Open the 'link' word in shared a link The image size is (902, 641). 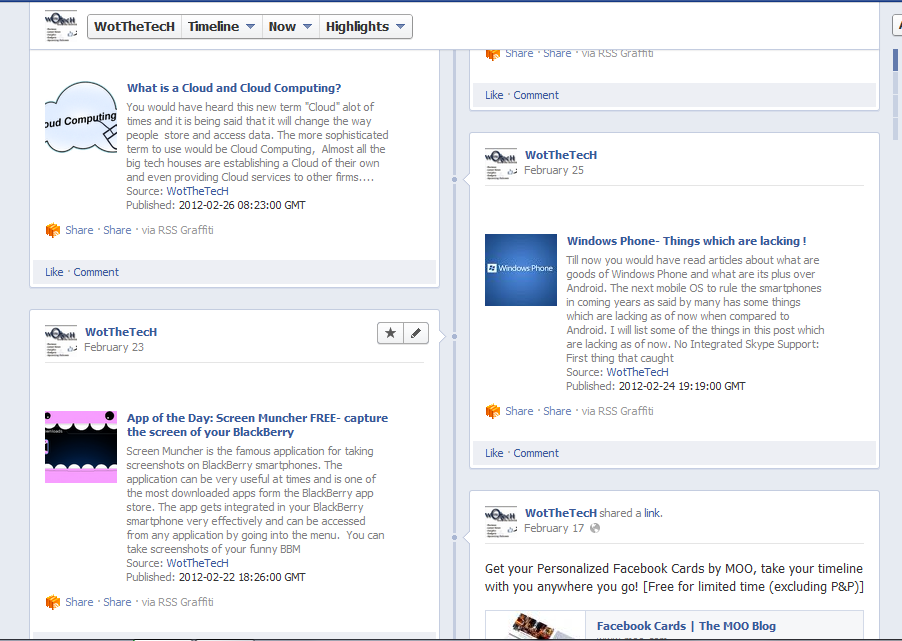652,513
